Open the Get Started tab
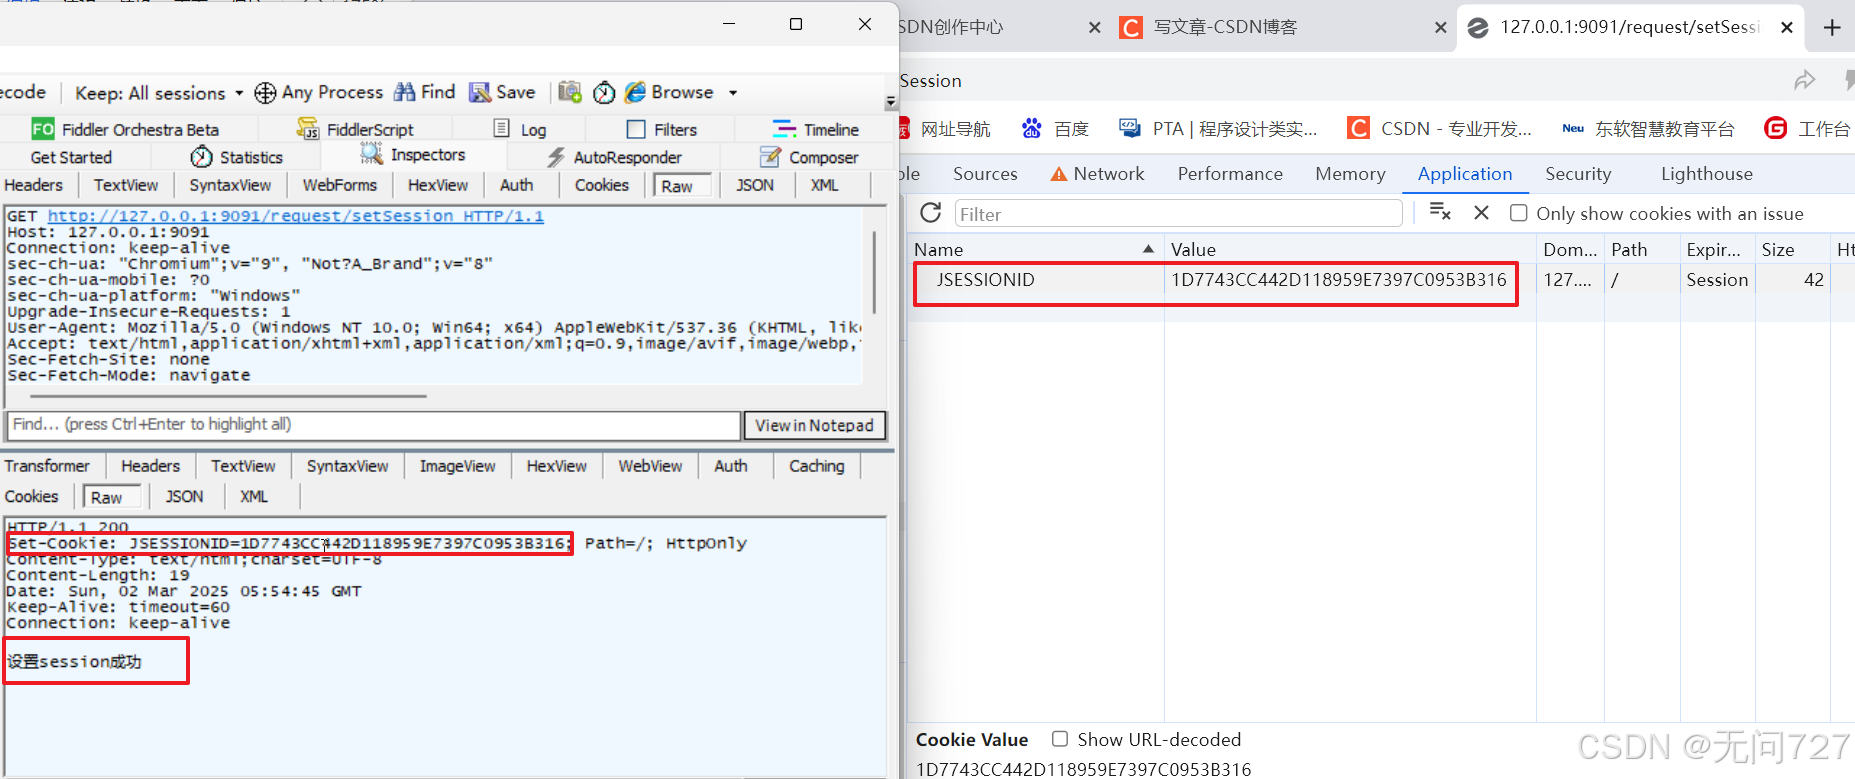 (71, 157)
